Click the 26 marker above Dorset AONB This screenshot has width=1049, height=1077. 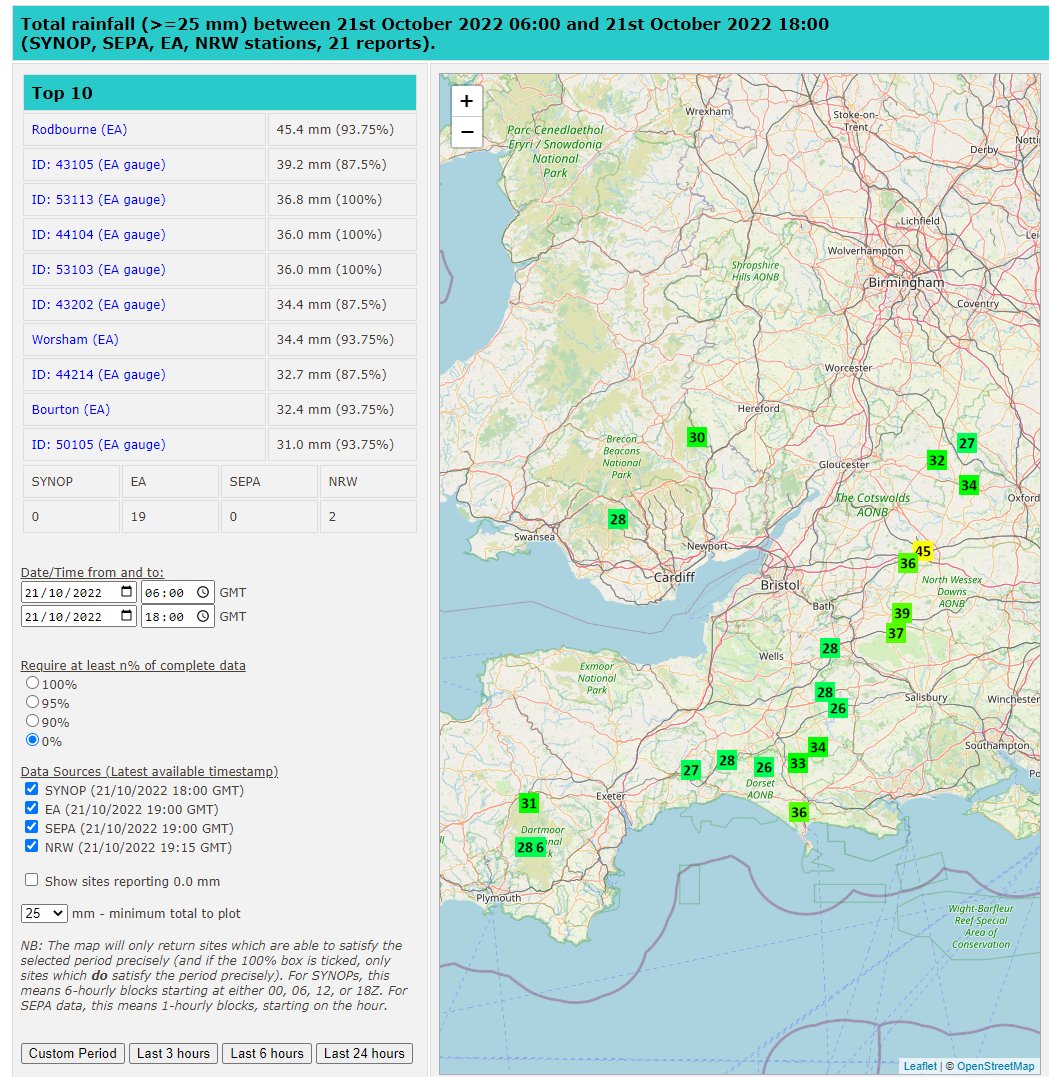[x=764, y=767]
